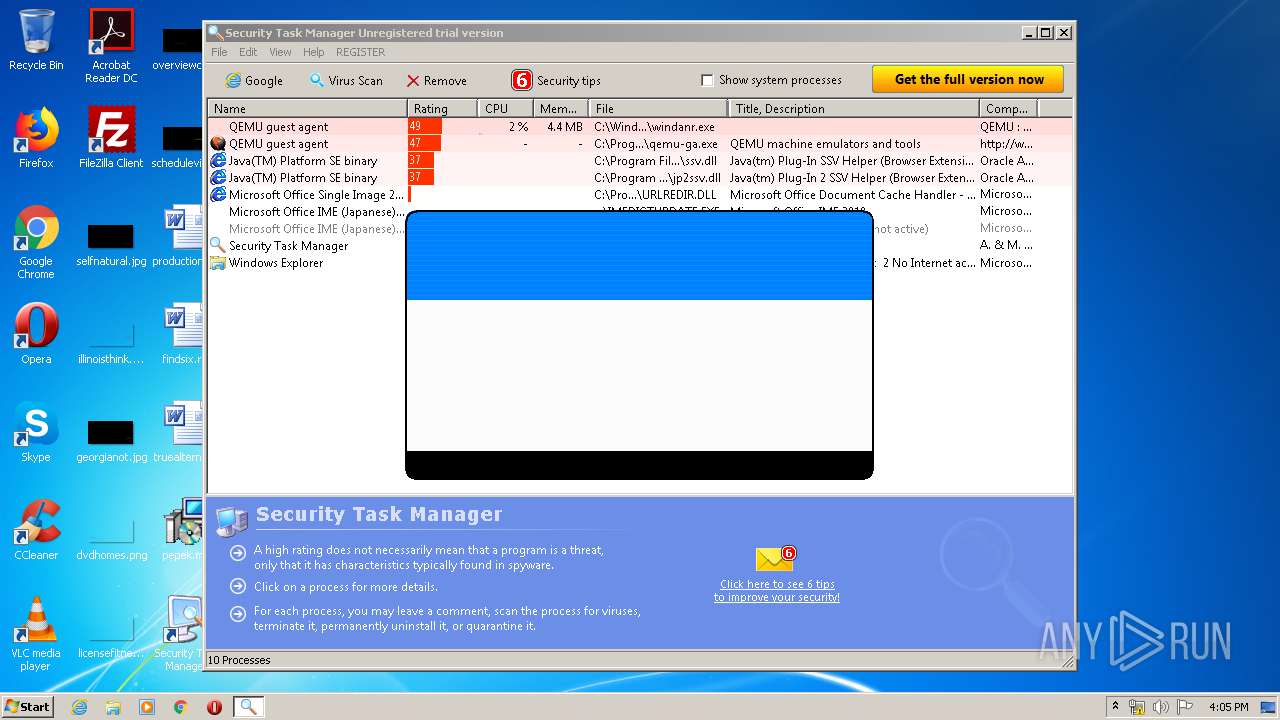This screenshot has height=720, width=1280.
Task: Click the 4.4 MB memory value
Action: pyautogui.click(x=565, y=127)
